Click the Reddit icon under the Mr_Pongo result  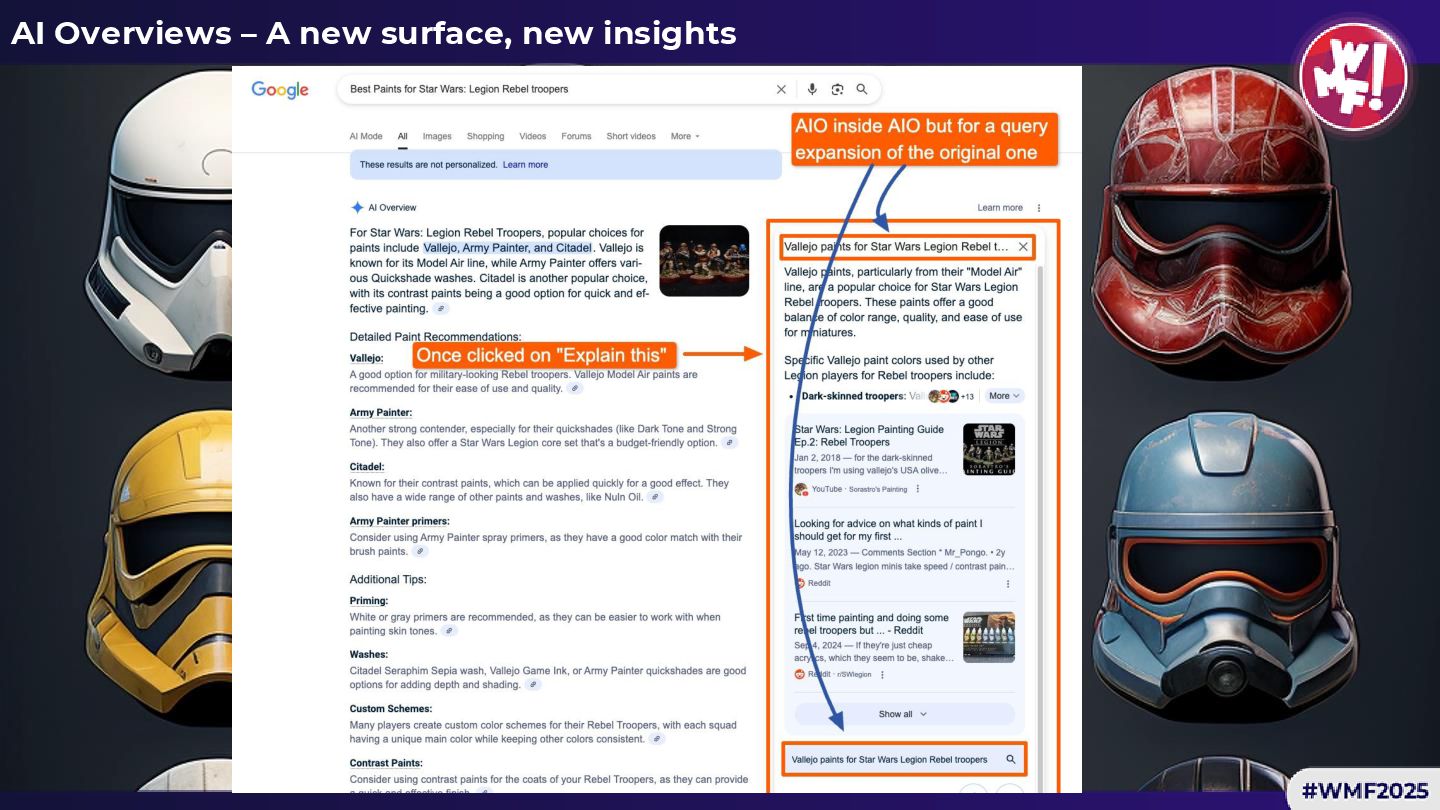coord(800,583)
